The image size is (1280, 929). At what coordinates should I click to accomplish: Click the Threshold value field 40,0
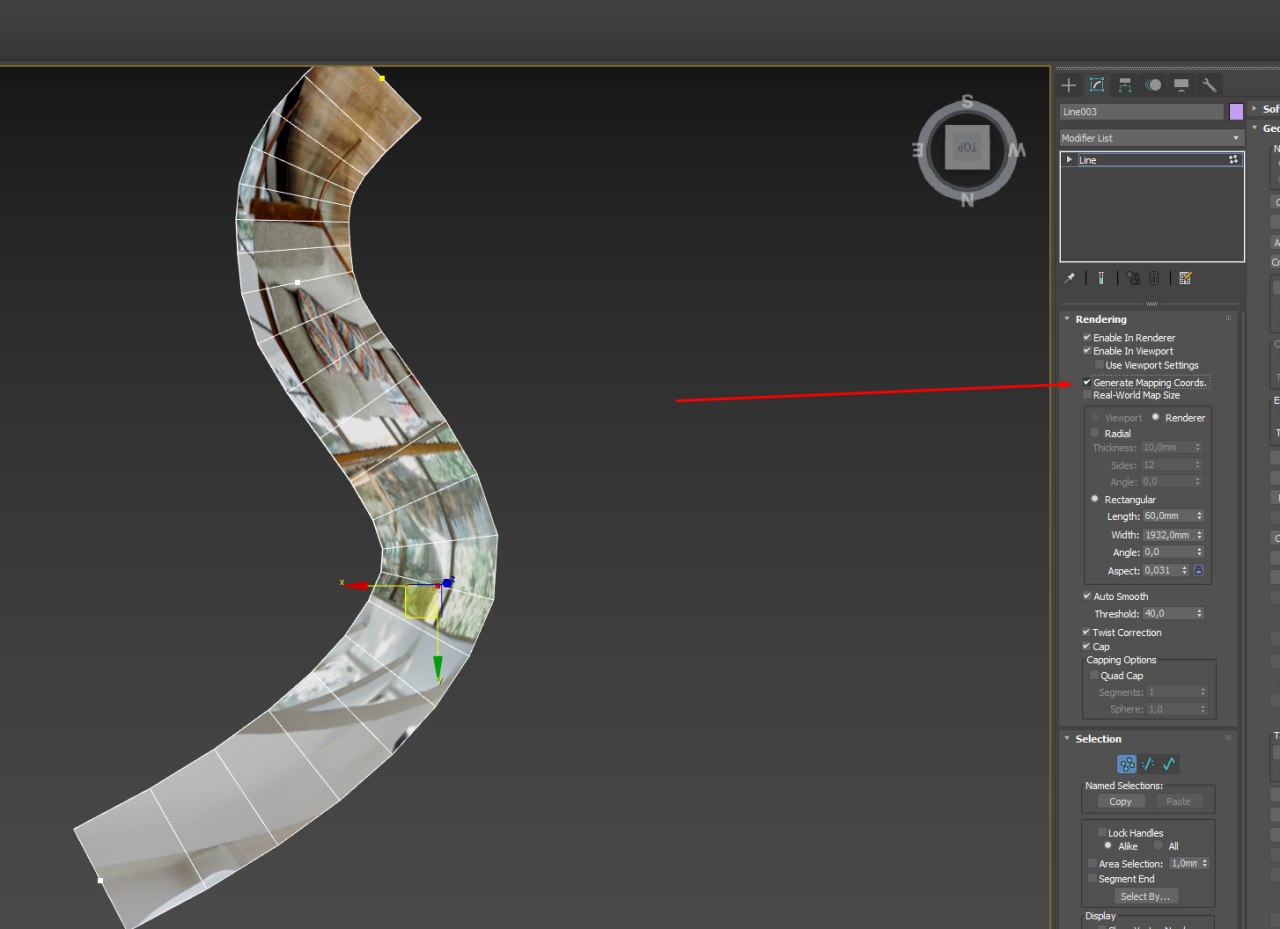[1168, 613]
